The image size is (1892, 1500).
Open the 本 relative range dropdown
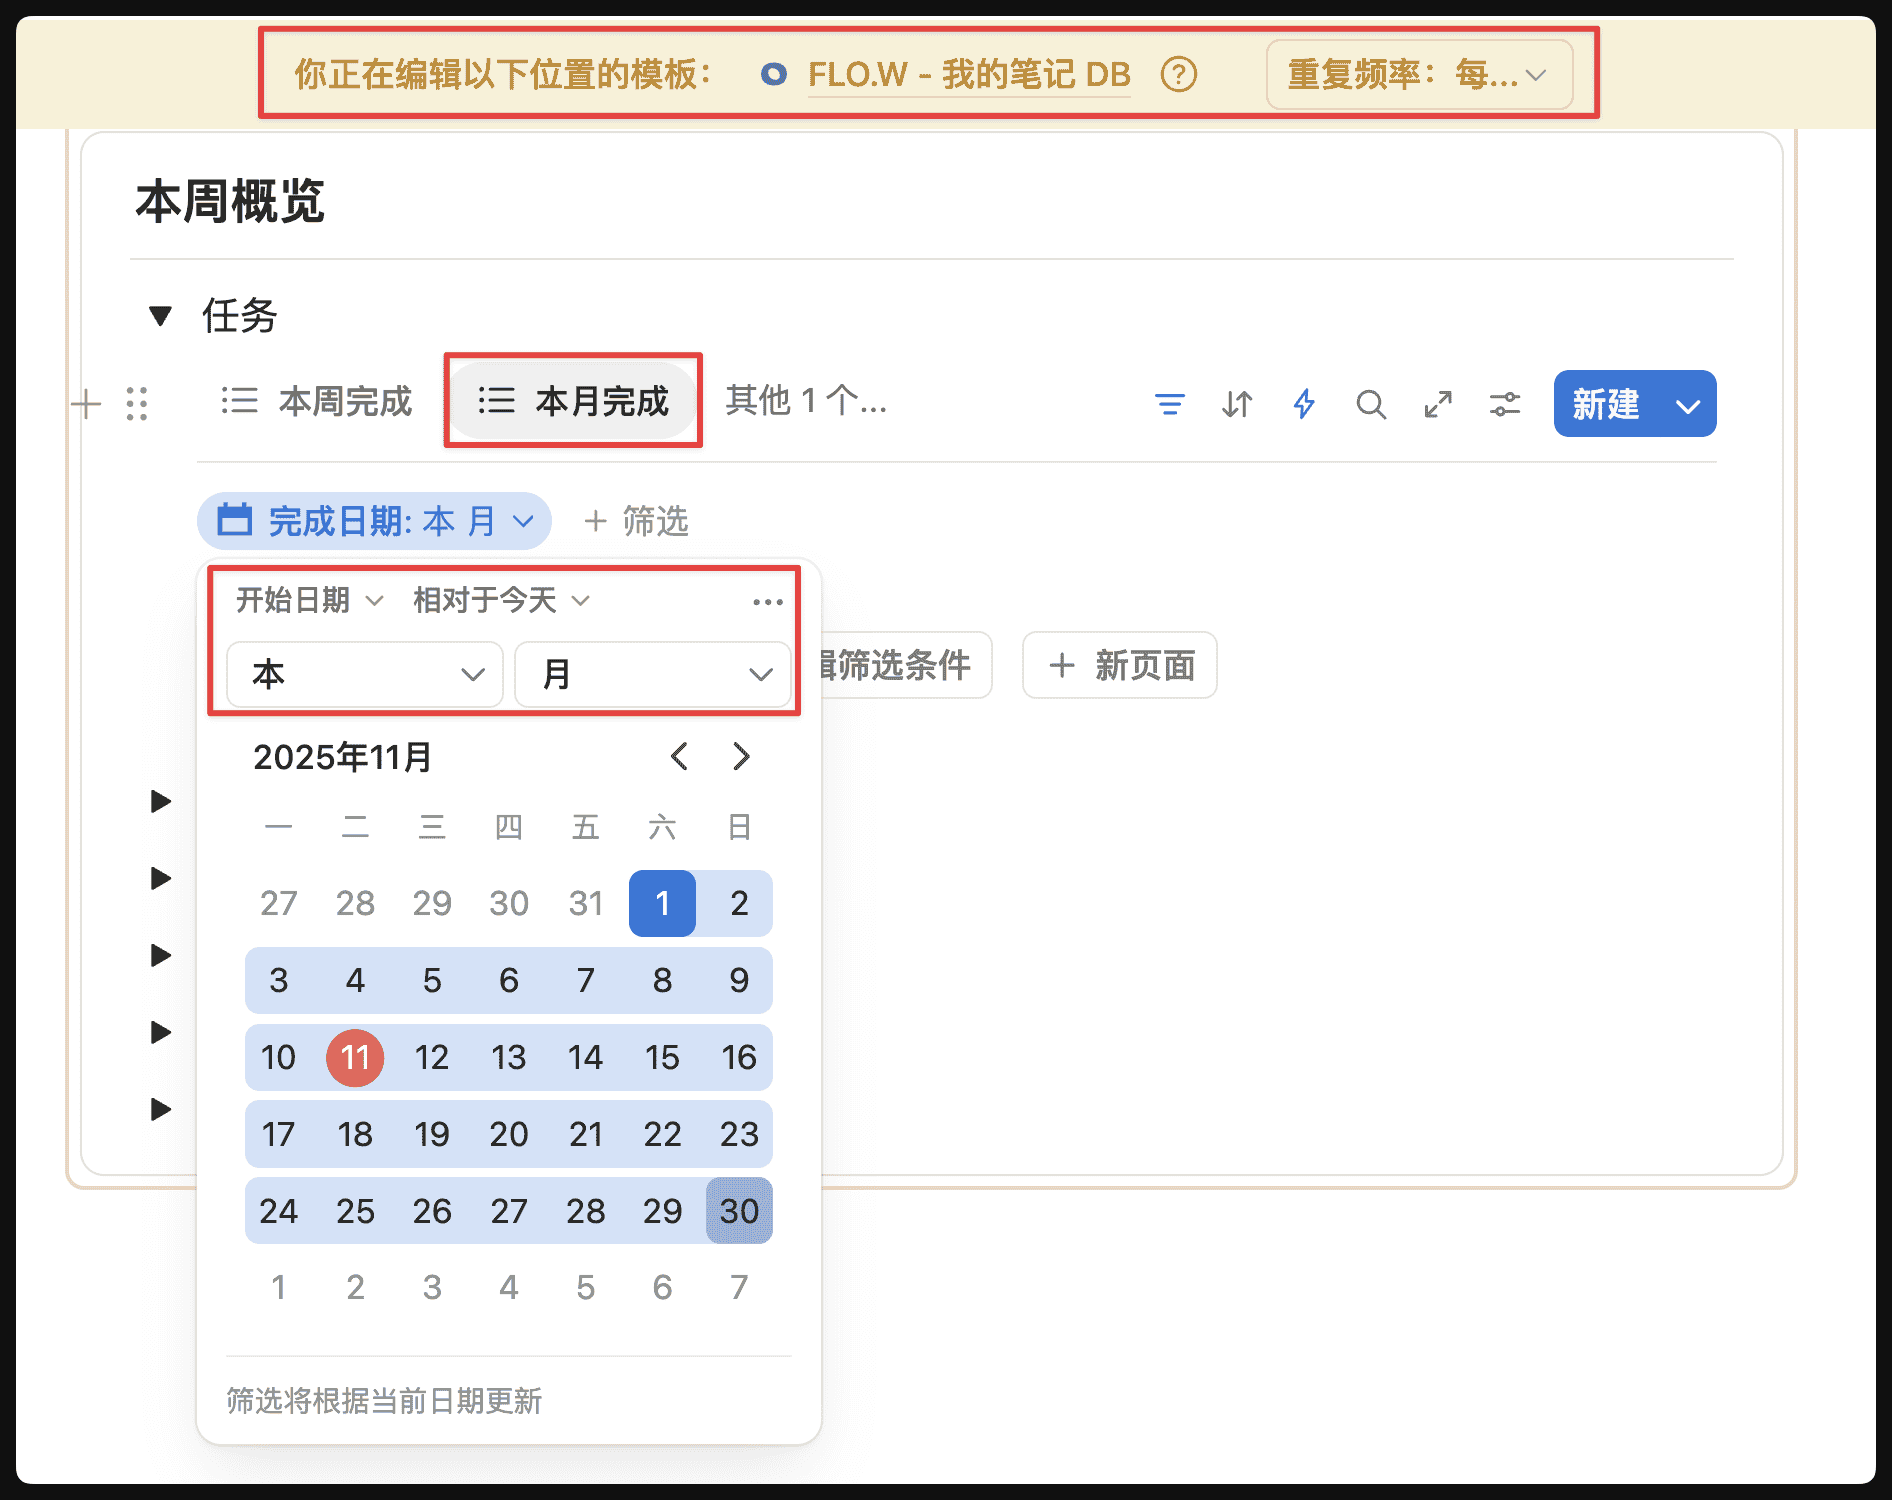(365, 675)
